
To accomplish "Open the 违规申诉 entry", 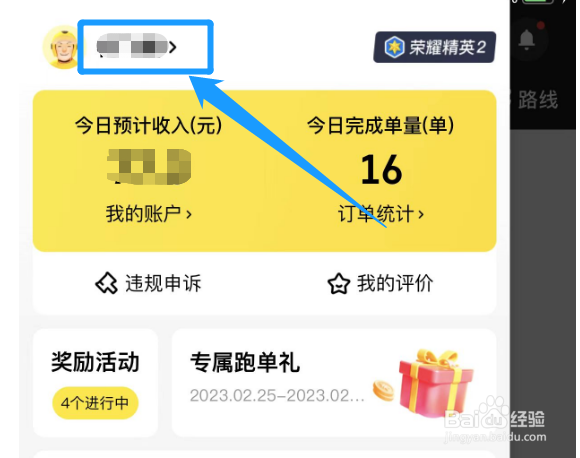I will 148,284.
